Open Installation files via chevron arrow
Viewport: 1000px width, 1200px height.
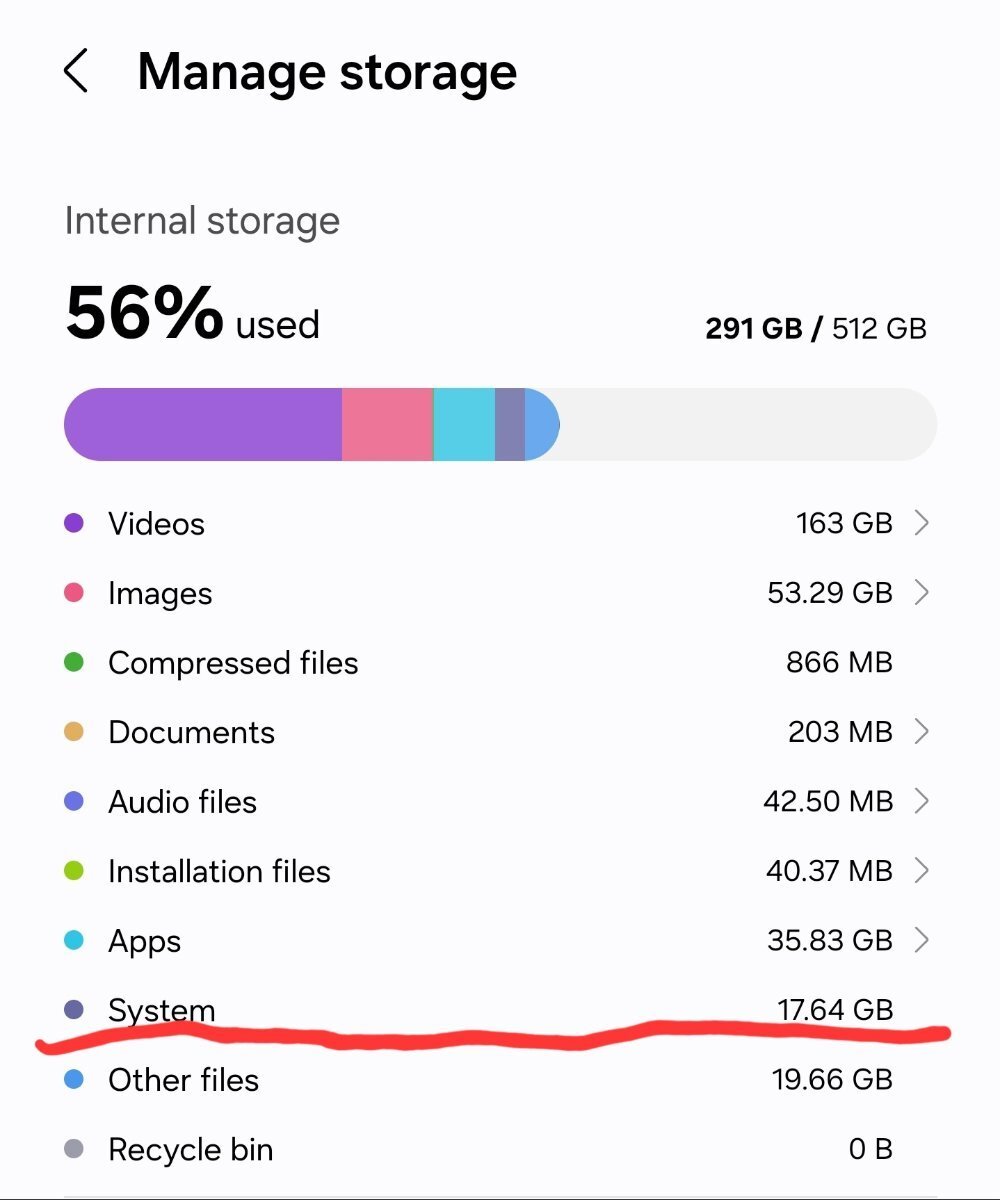coord(922,871)
